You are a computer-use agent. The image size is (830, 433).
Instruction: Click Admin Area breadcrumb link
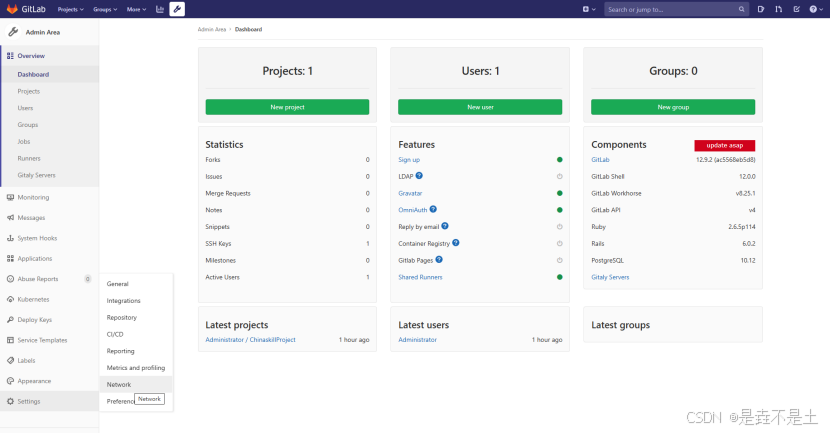click(212, 30)
